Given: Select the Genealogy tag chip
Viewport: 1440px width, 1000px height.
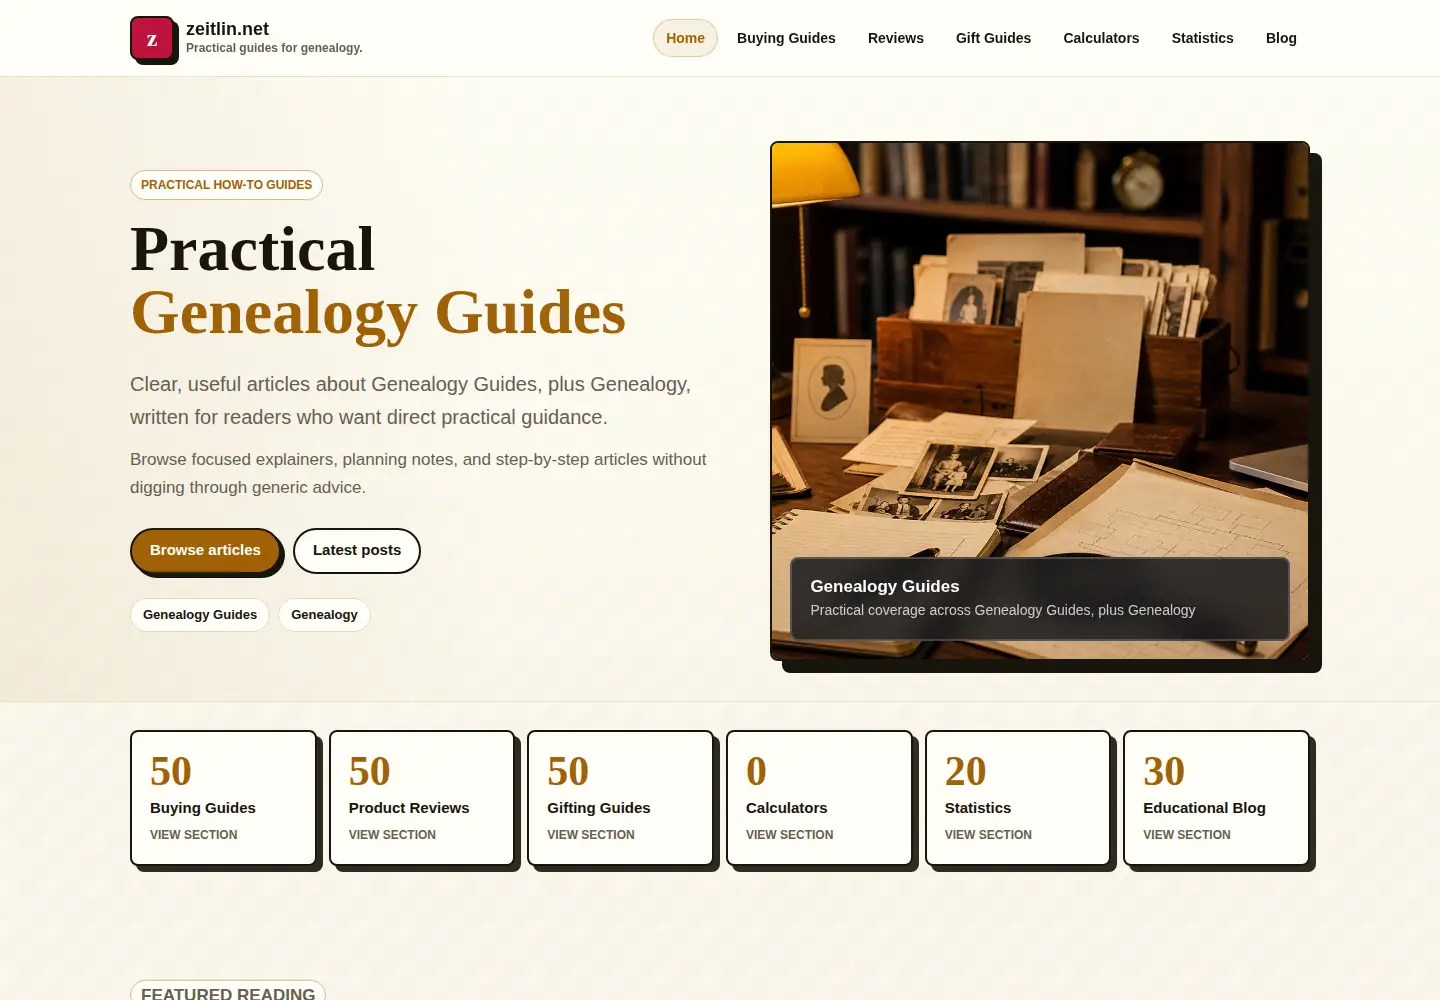Looking at the screenshot, I should [324, 615].
